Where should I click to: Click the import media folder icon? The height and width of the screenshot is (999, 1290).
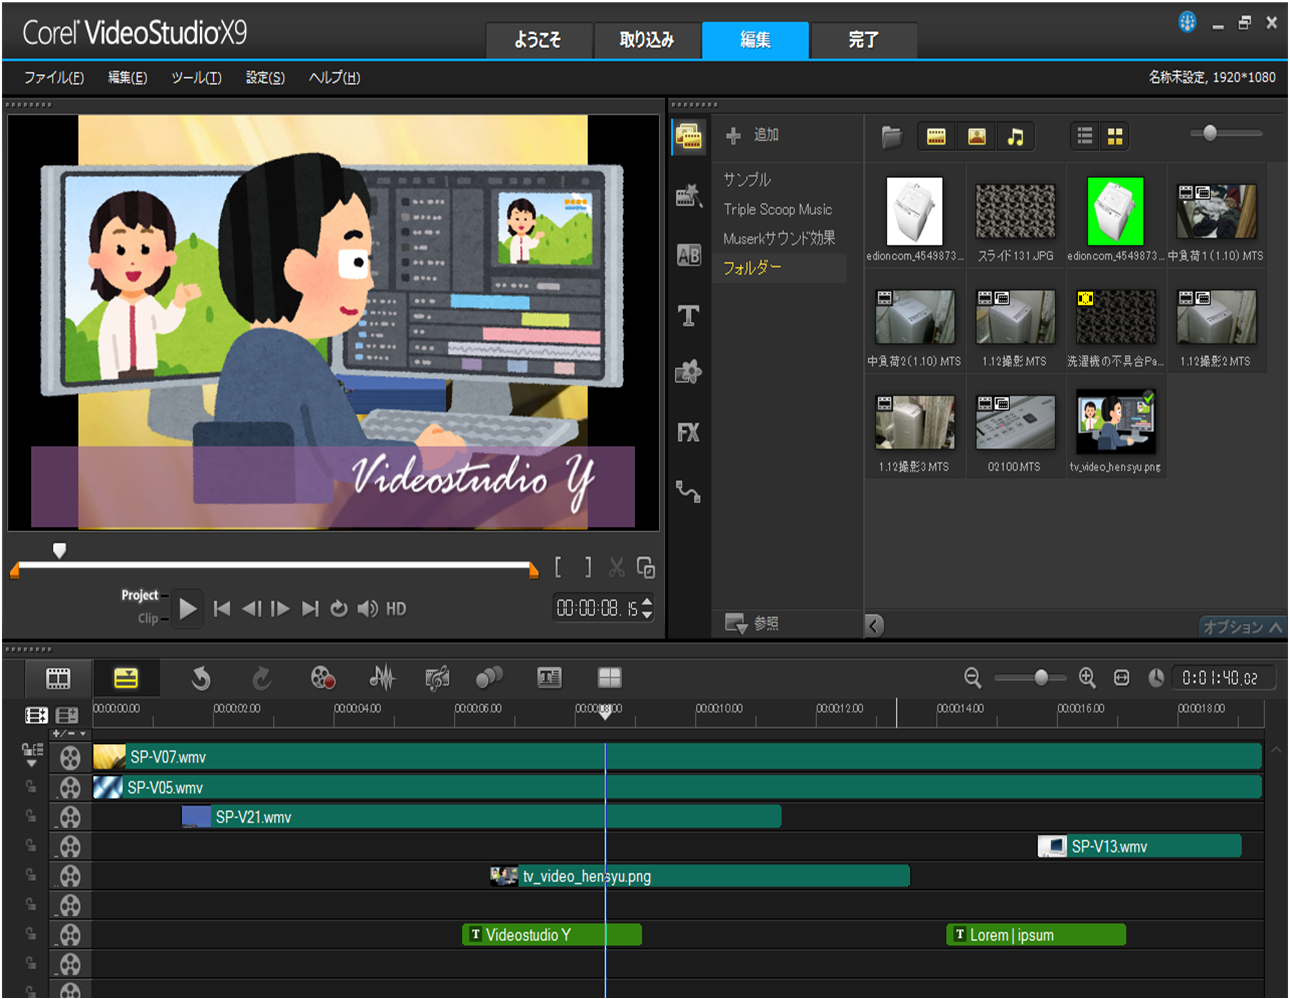pos(892,137)
